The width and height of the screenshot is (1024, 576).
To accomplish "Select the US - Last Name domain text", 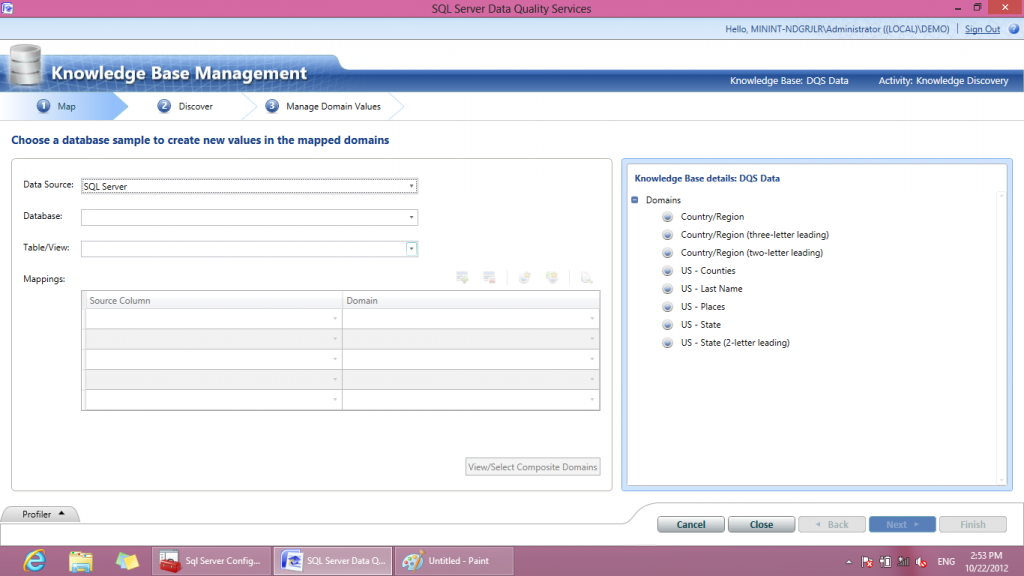I will (711, 289).
